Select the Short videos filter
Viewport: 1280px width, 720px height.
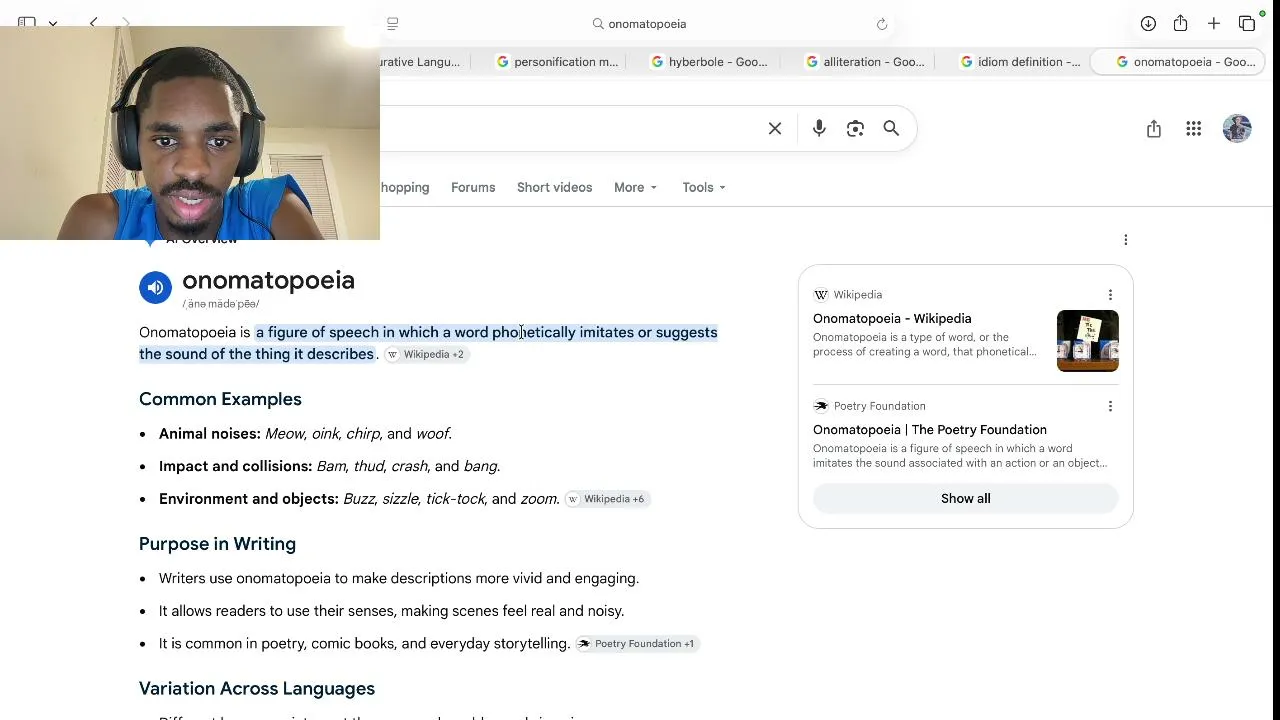pos(554,187)
